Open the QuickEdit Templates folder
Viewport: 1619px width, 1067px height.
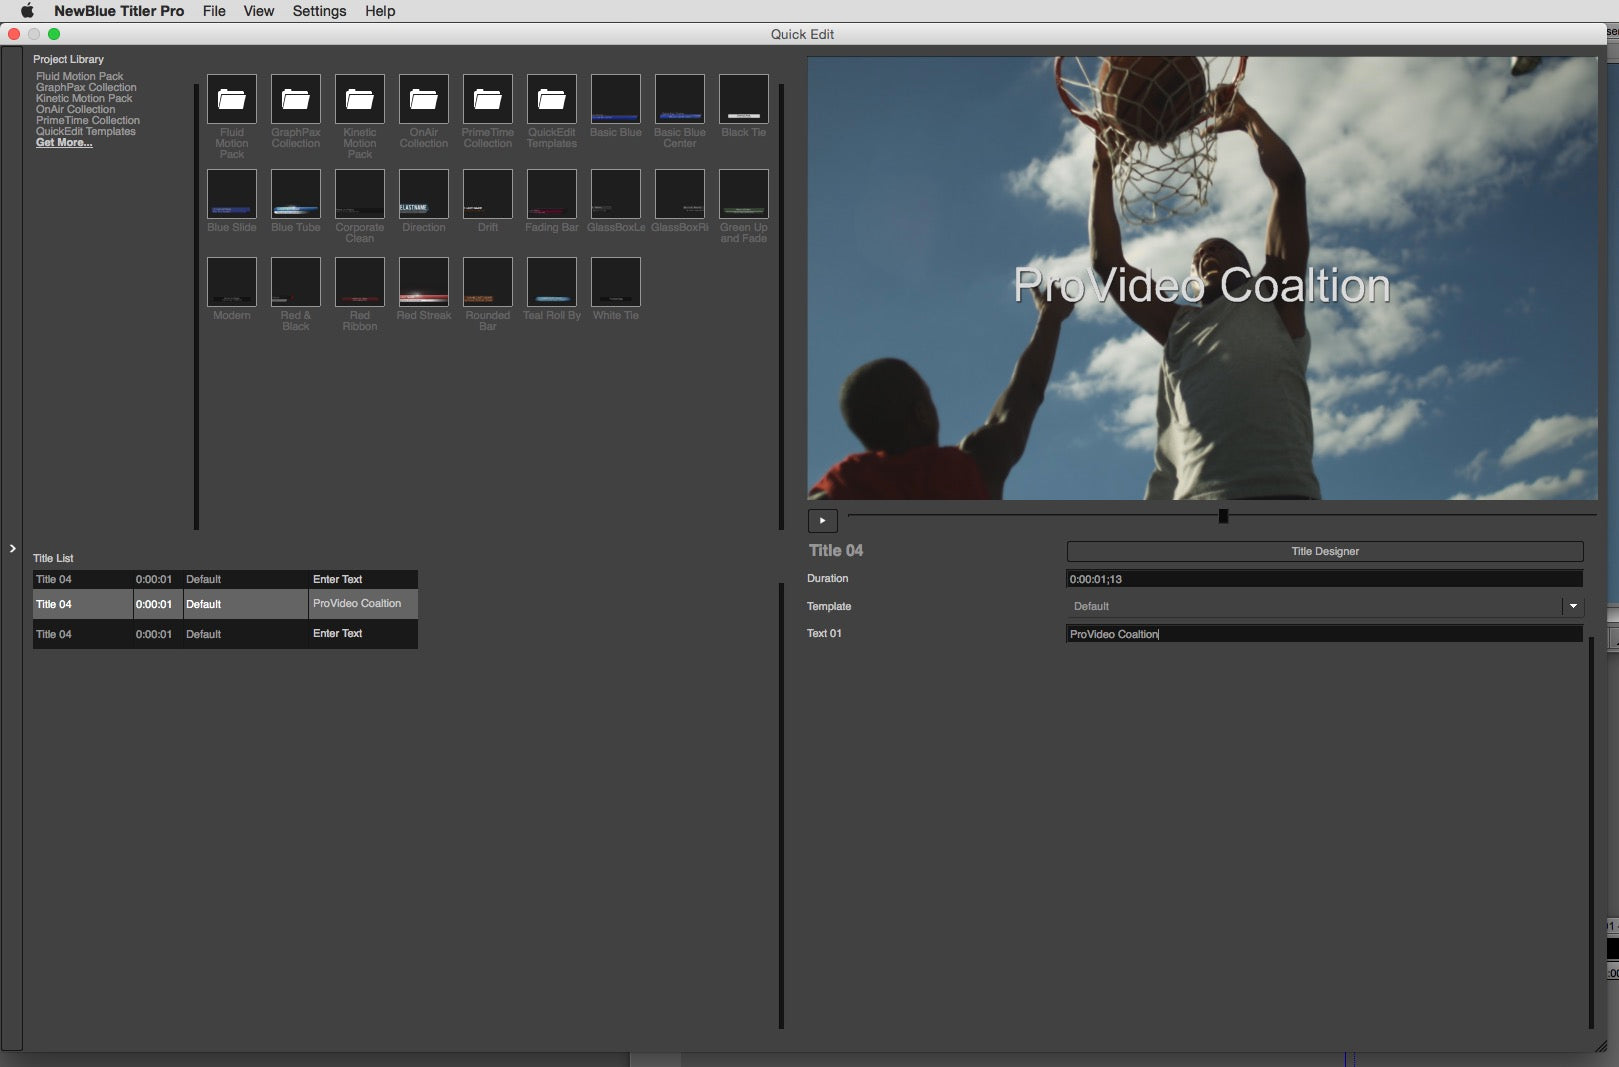pos(551,100)
